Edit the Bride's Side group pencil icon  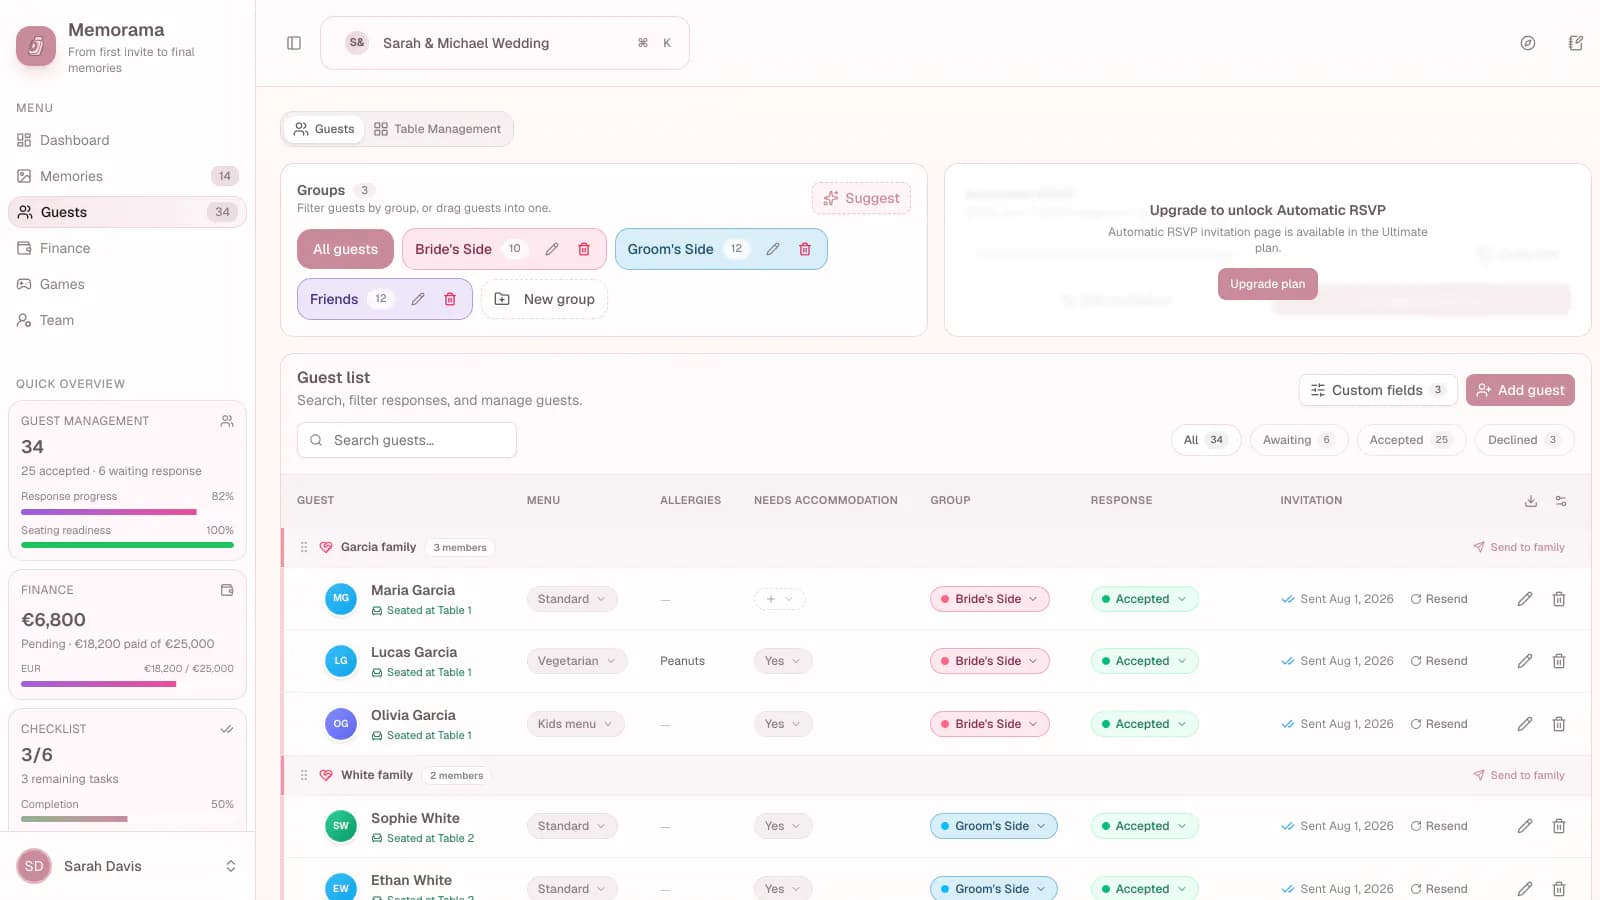[x=552, y=249]
